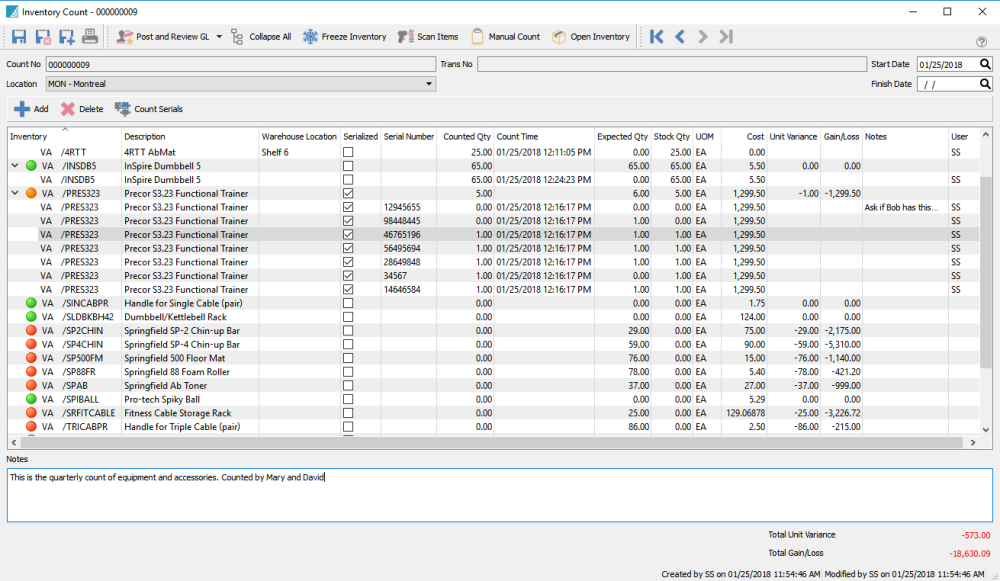1000x581 pixels.
Task: Click the Warehouse Location column header
Action: tap(299, 136)
